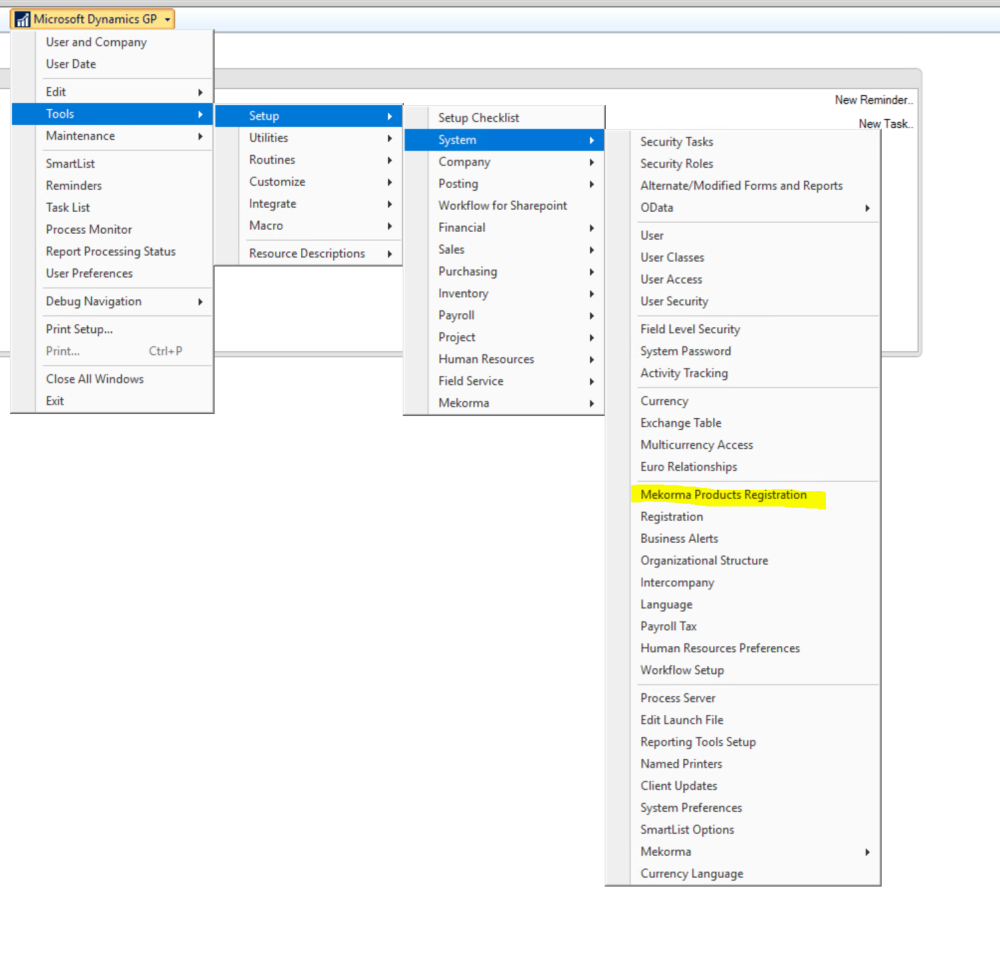
Task: Expand Mekorma submenu in System menu
Action: pyautogui.click(x=743, y=852)
